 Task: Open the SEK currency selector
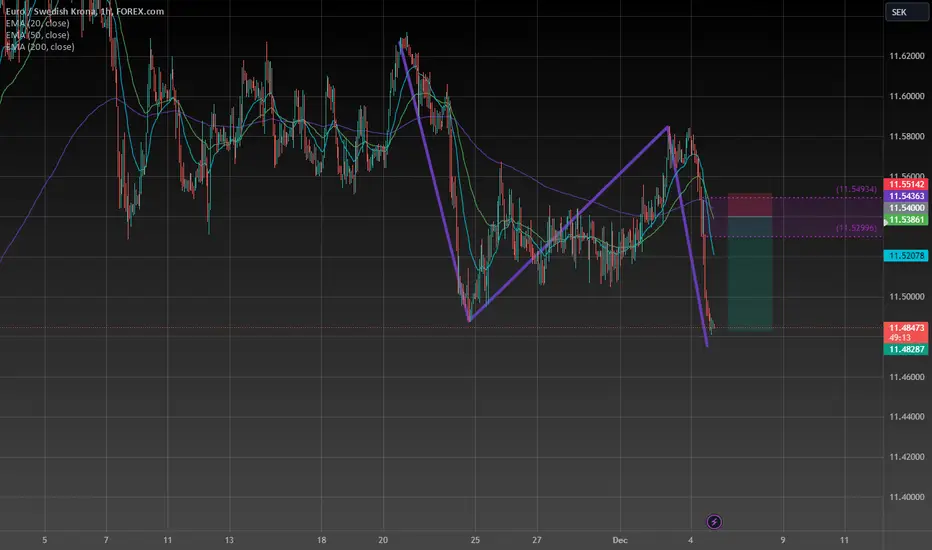pos(906,12)
